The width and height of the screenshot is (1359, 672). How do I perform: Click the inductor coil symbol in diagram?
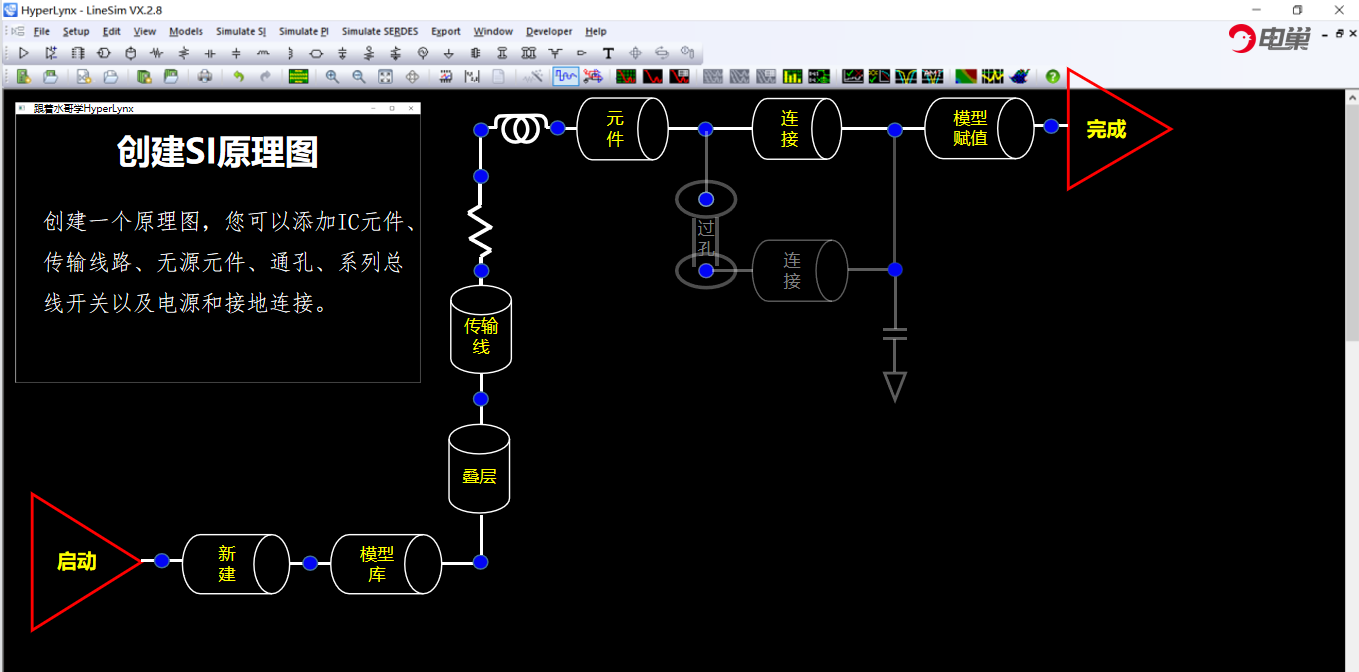(520, 128)
